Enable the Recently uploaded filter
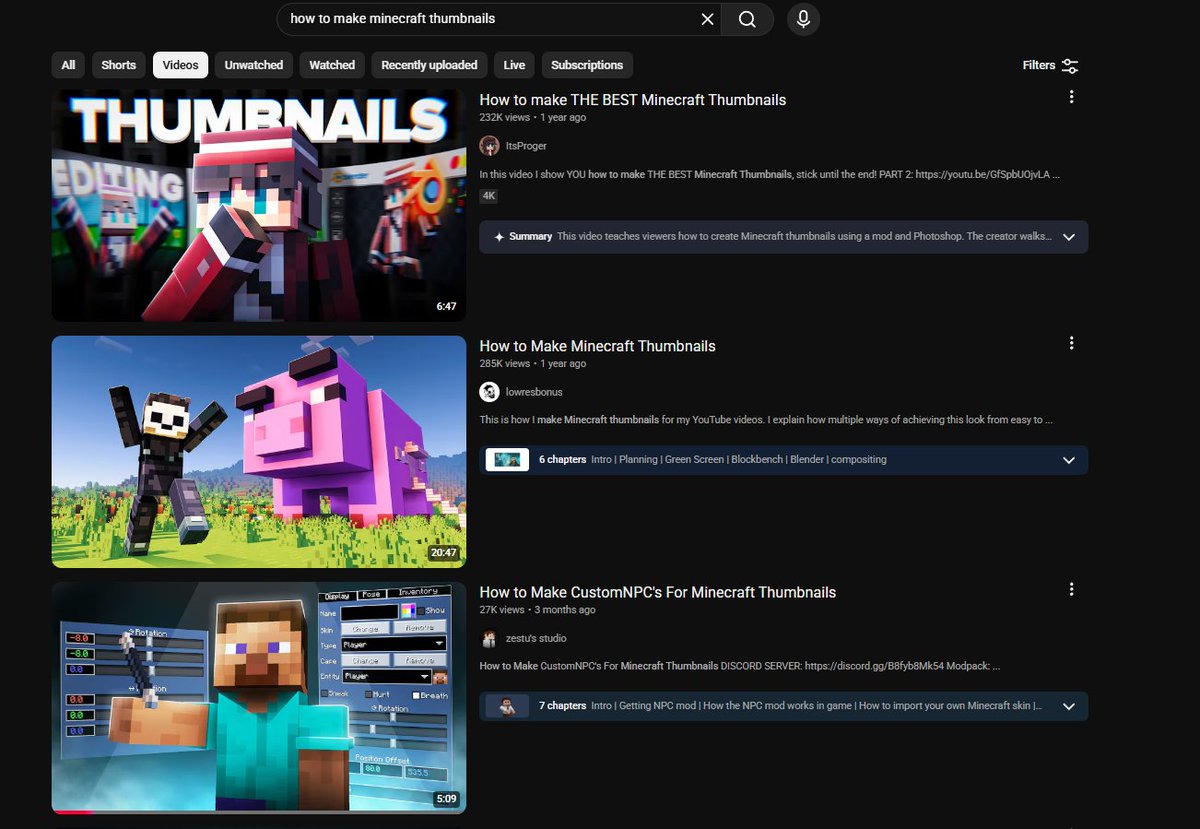 click(428, 64)
